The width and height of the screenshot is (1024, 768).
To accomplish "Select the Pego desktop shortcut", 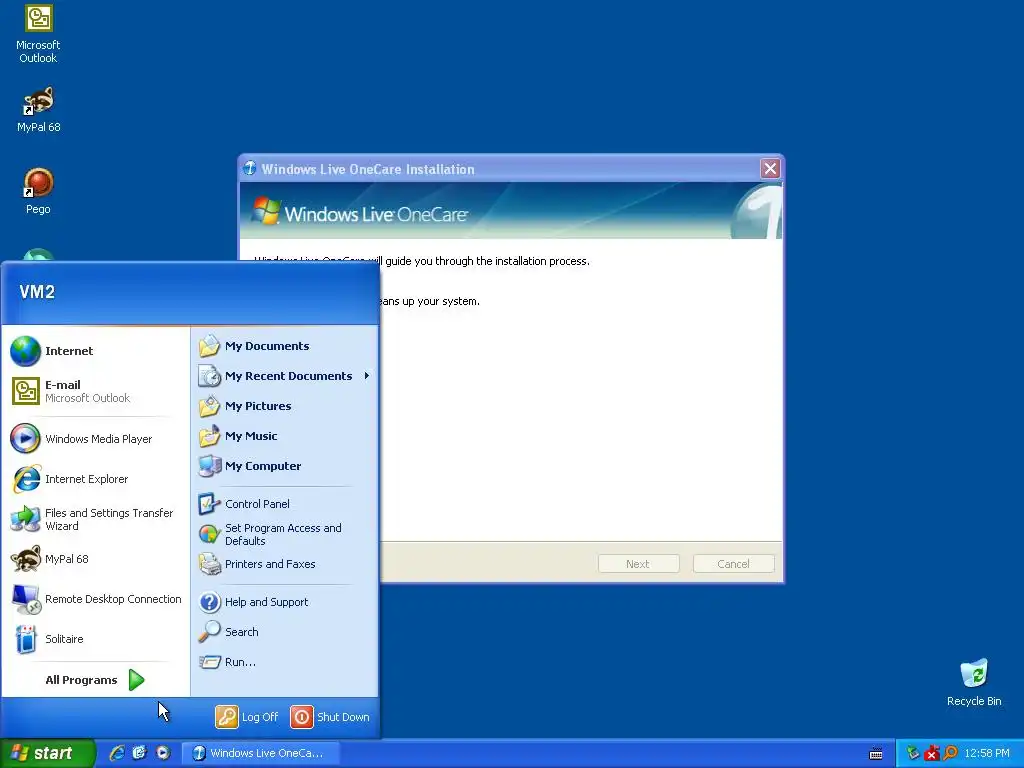I will click(38, 191).
